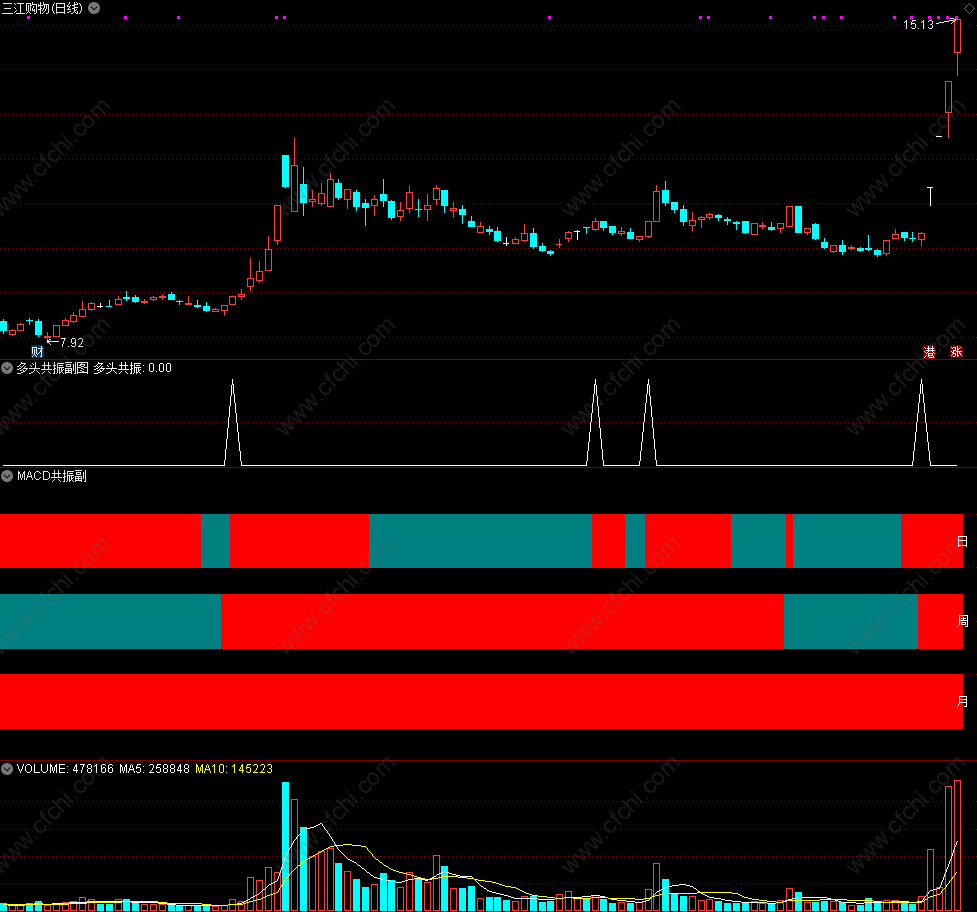The height and width of the screenshot is (912, 977).
Task: Click the red 涨 badge
Action: click(956, 352)
